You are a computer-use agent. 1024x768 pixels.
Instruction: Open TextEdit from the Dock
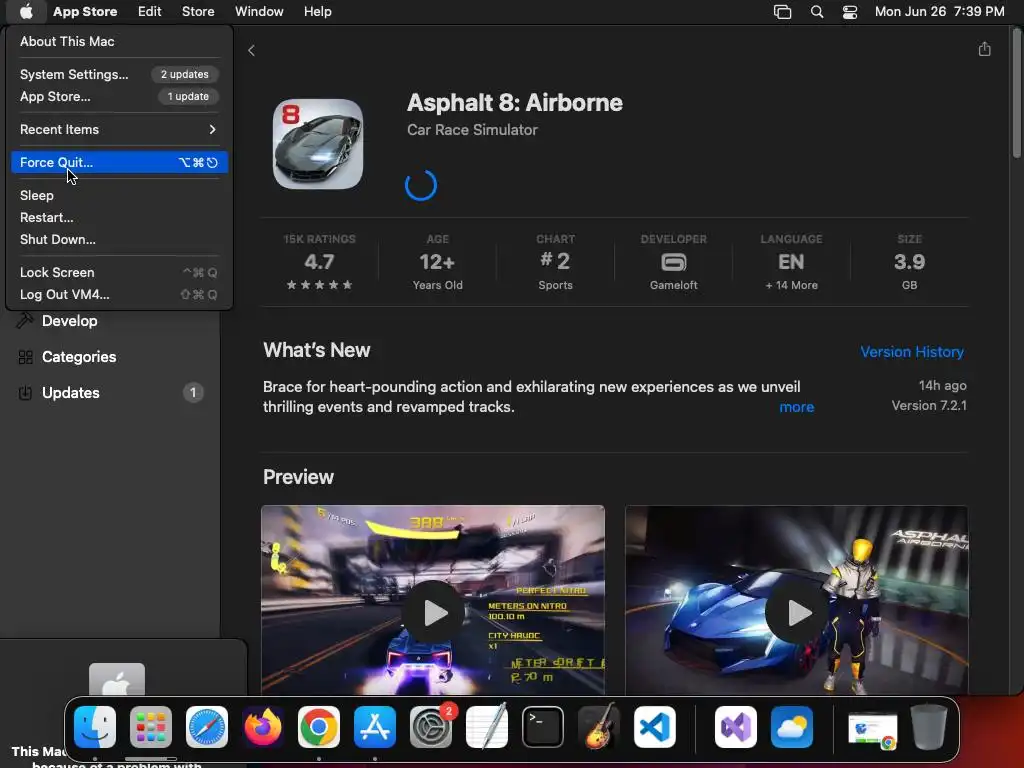[487, 727]
